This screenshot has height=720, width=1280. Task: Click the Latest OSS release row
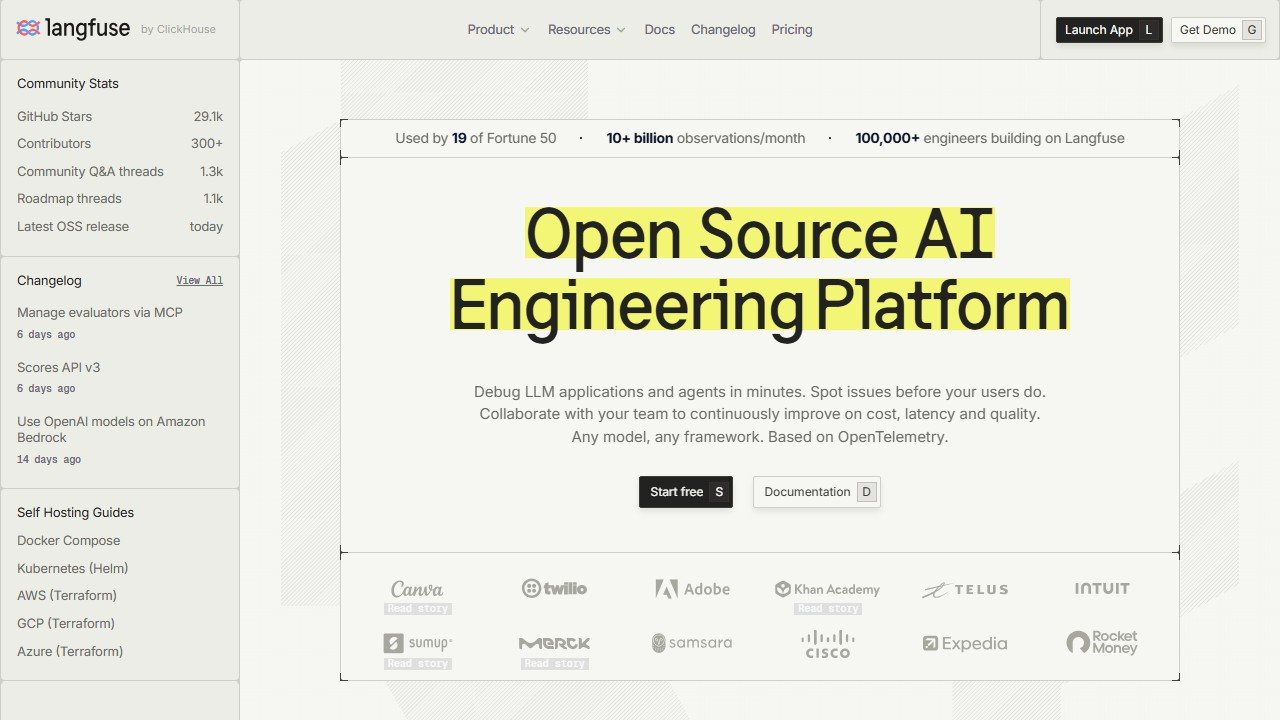120,227
